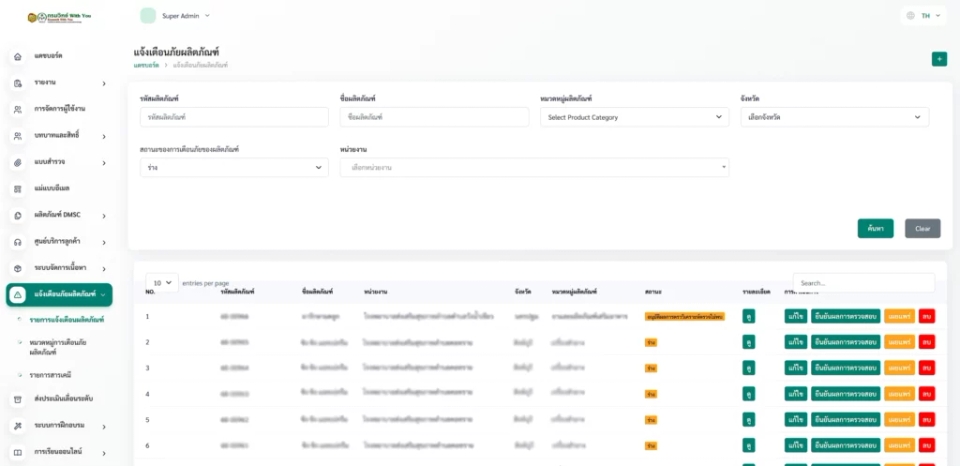
Task: Click the home dashboard icon in sidebar
Action: point(18,56)
